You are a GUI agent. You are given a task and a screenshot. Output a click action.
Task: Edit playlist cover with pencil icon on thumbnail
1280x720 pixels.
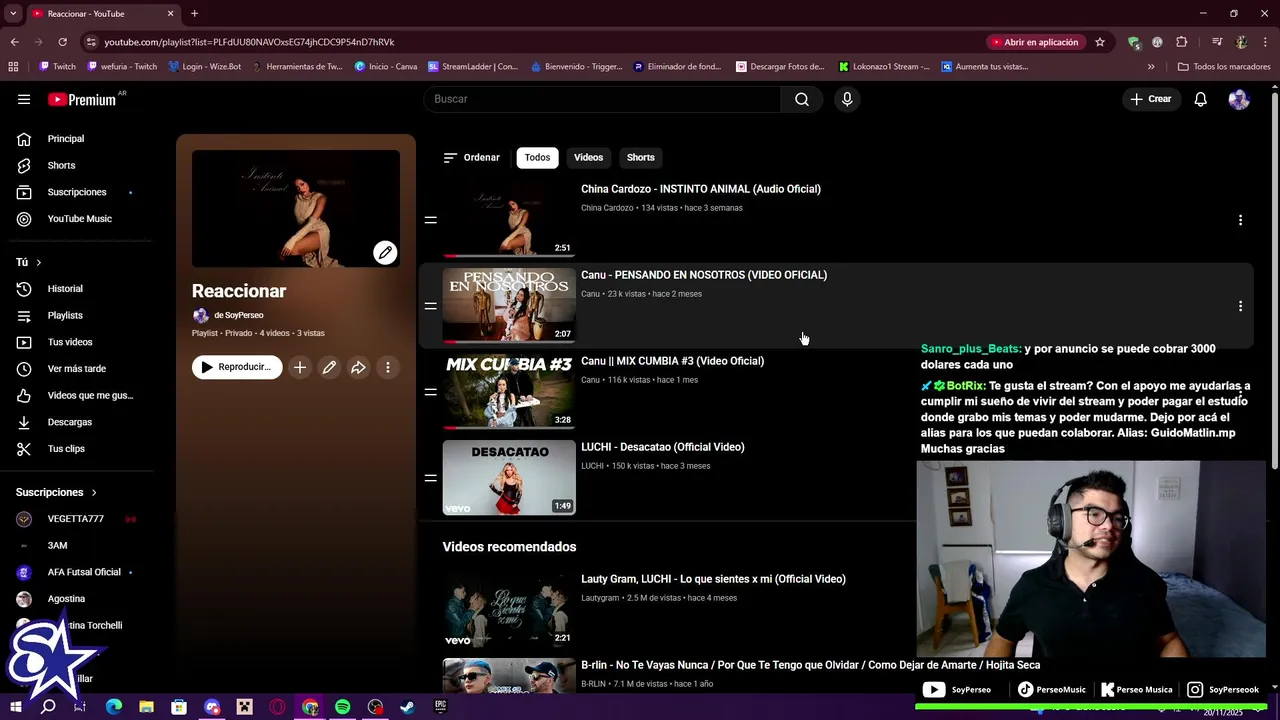pyautogui.click(x=385, y=252)
